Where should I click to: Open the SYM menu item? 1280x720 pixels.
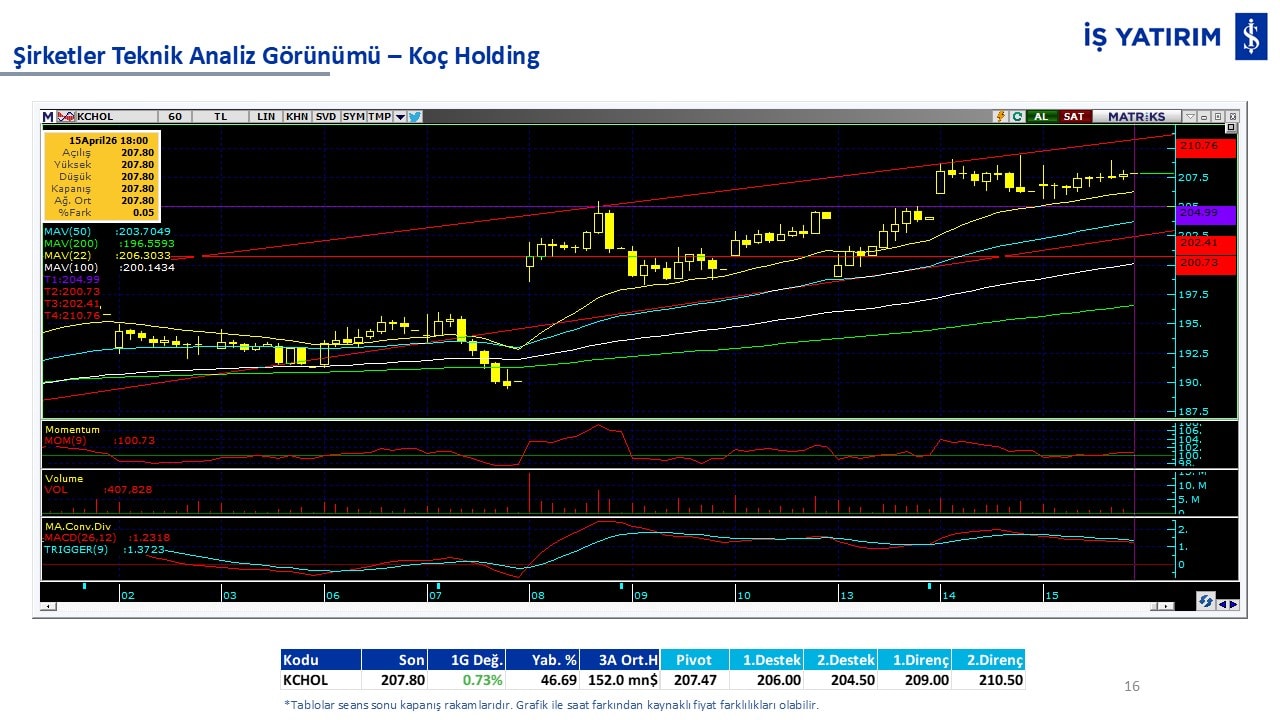click(353, 117)
